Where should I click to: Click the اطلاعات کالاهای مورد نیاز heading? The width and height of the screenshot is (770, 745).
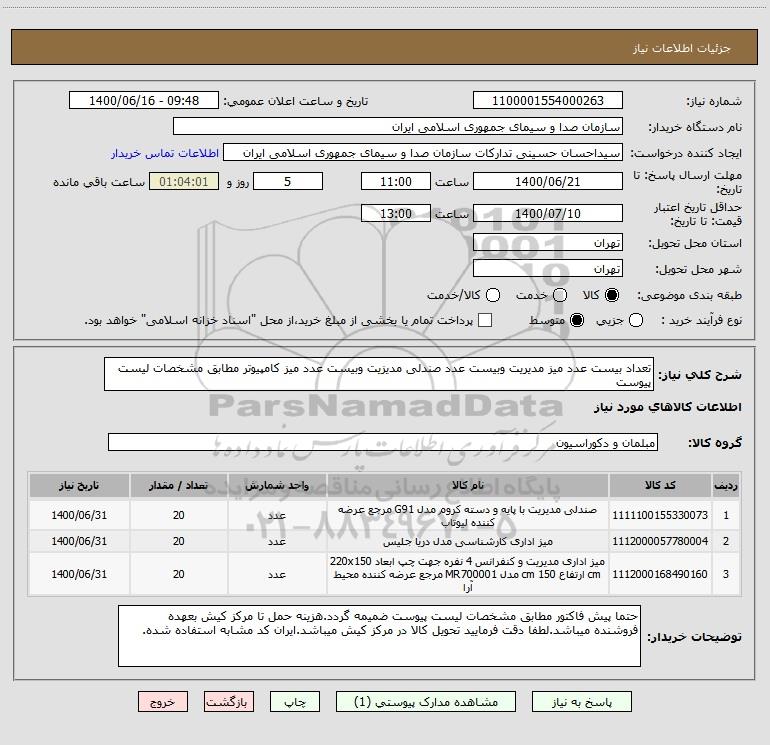click(x=667, y=407)
